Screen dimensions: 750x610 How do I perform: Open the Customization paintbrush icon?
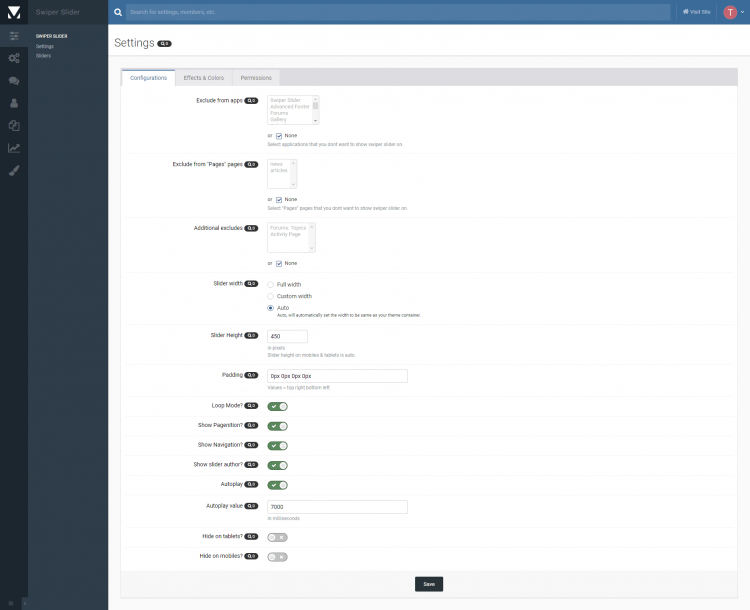tap(14, 171)
